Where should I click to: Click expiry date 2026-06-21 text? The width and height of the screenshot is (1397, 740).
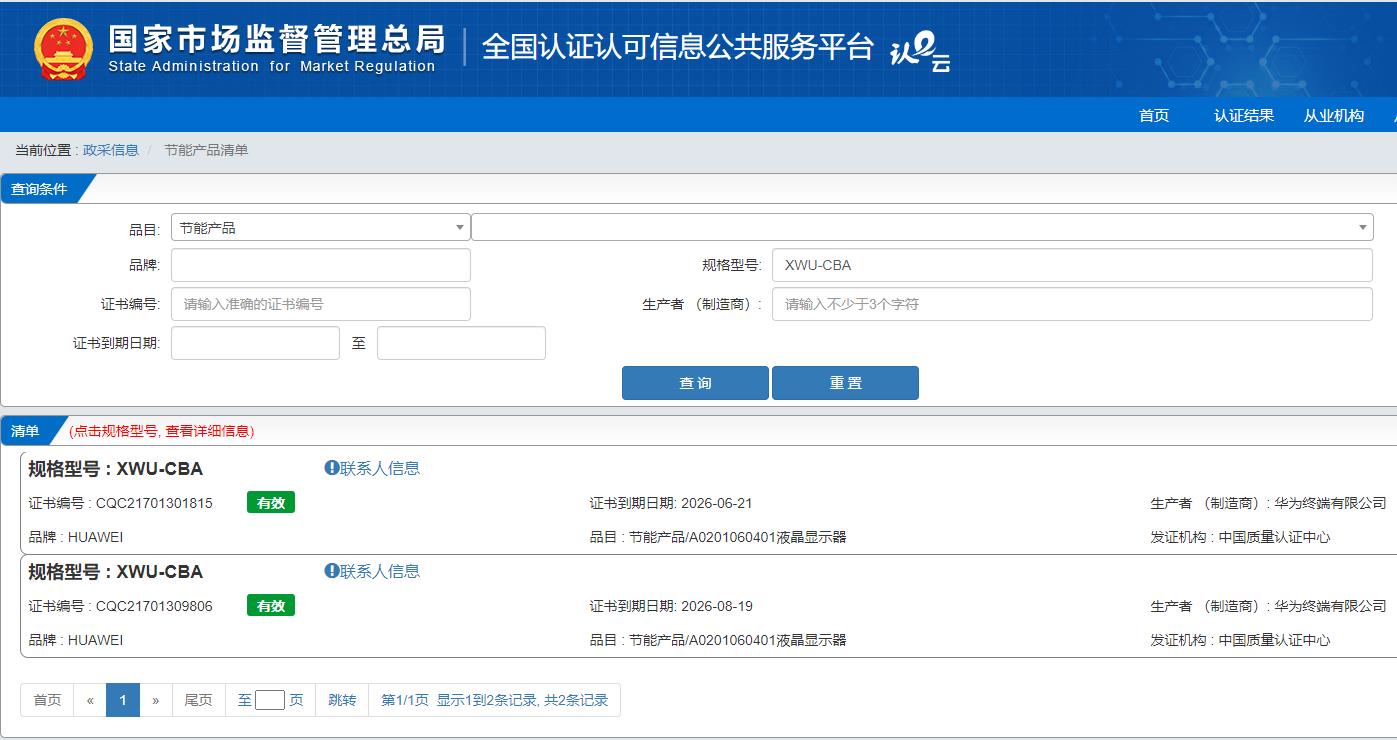716,503
